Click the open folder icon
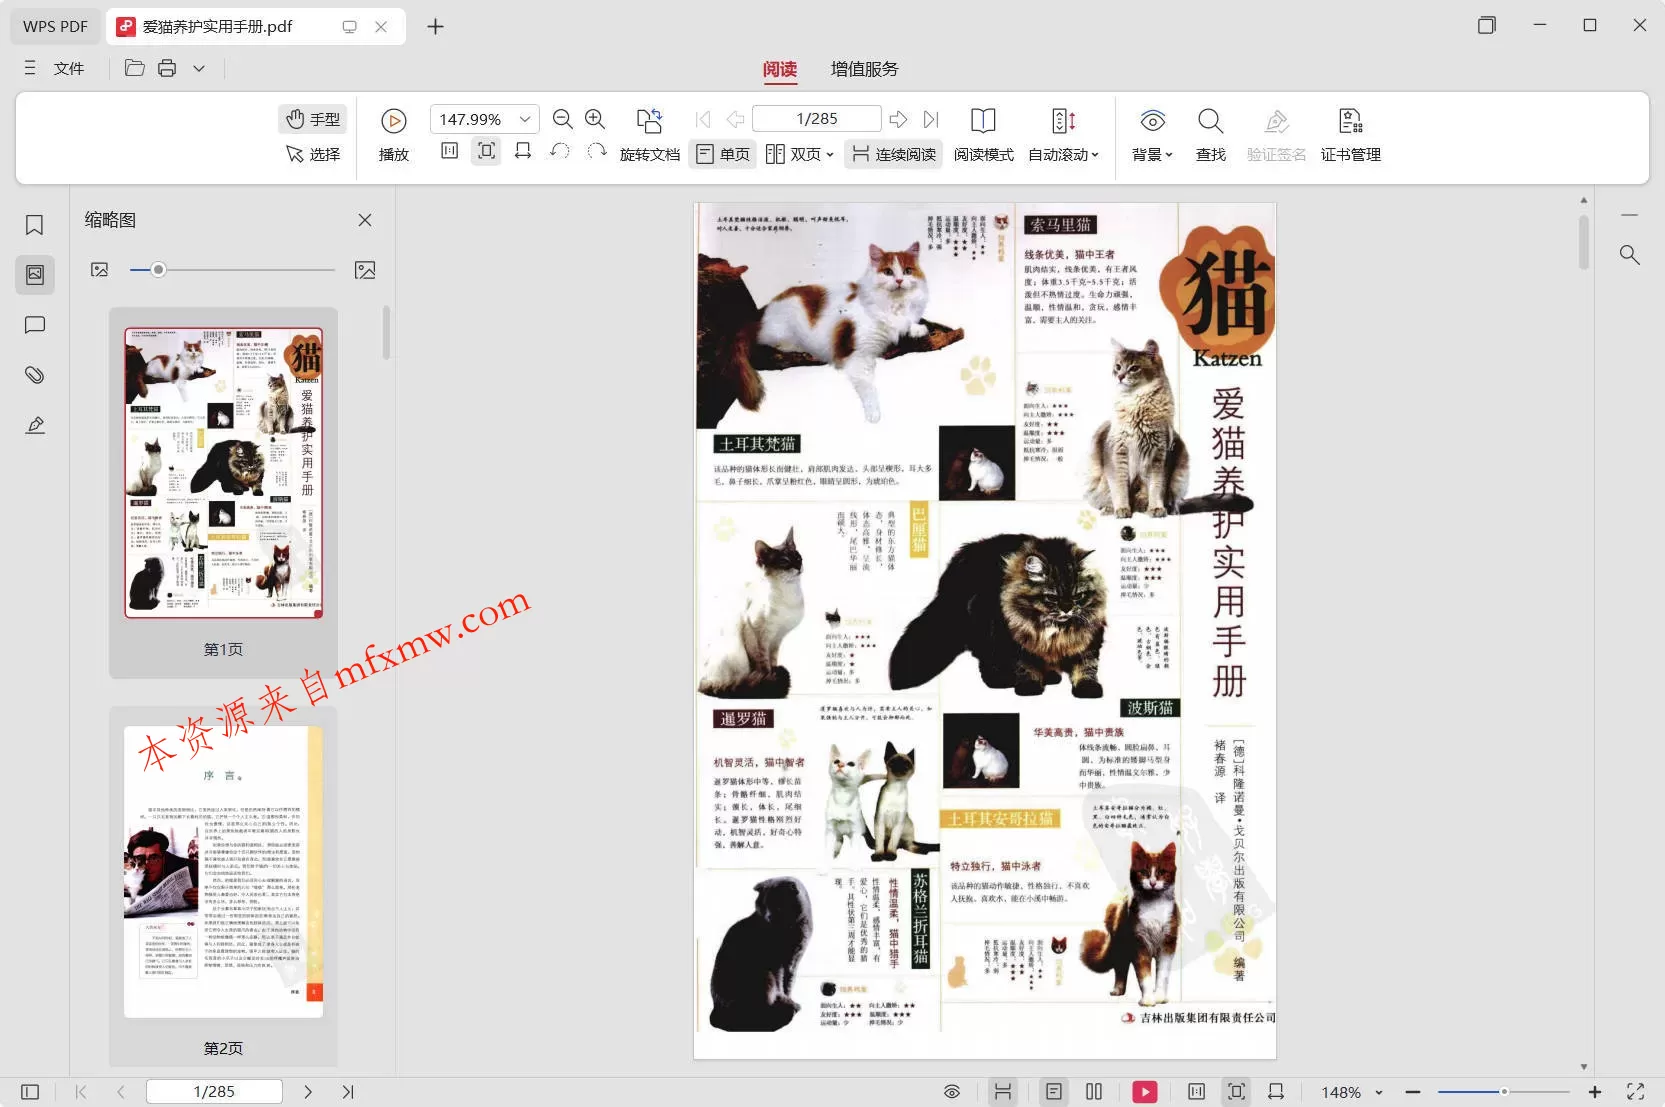 135,68
